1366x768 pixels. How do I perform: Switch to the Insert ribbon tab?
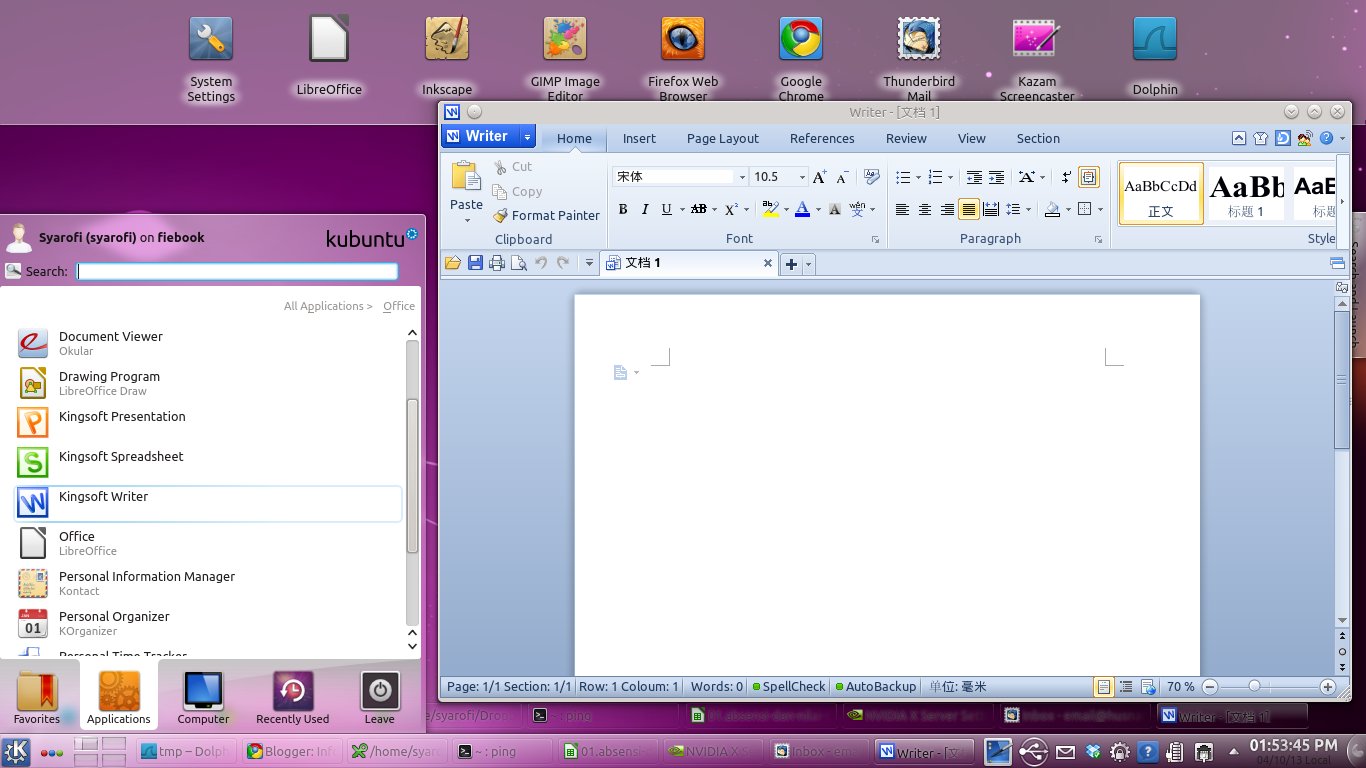[x=639, y=138]
